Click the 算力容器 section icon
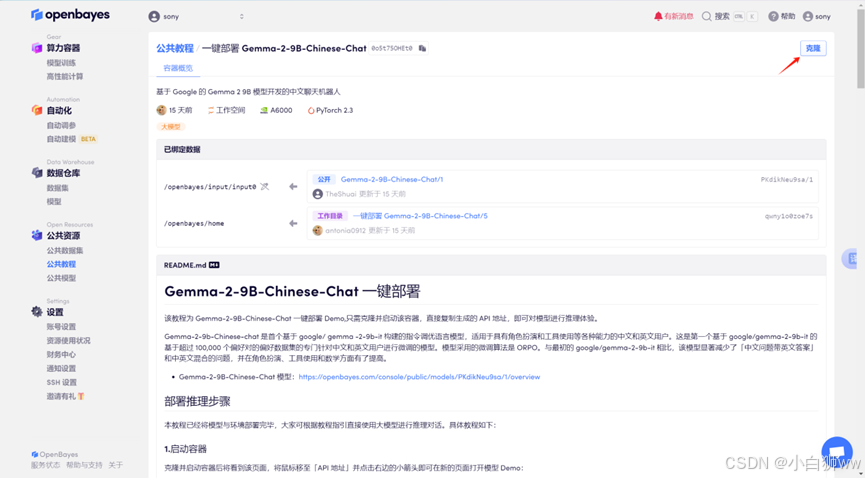This screenshot has width=865, height=478. [37, 48]
